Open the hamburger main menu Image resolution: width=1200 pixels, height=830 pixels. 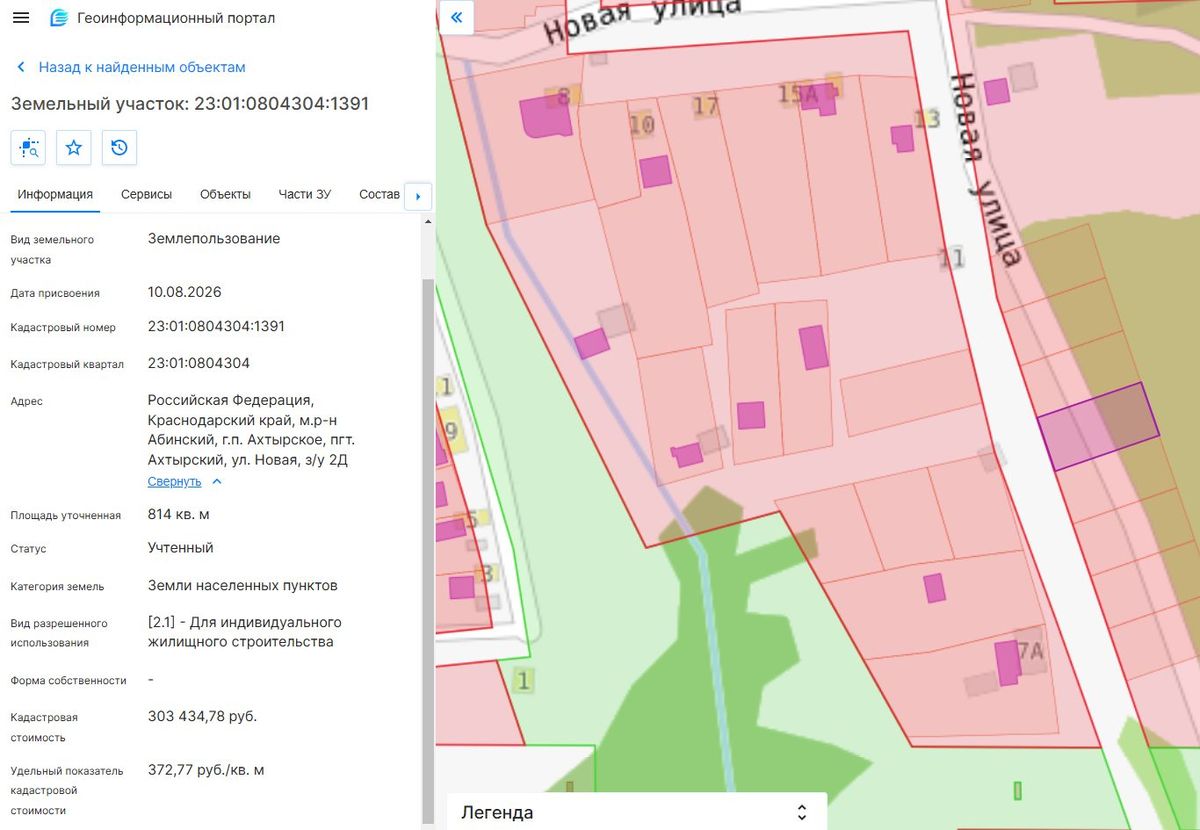click(x=21, y=18)
